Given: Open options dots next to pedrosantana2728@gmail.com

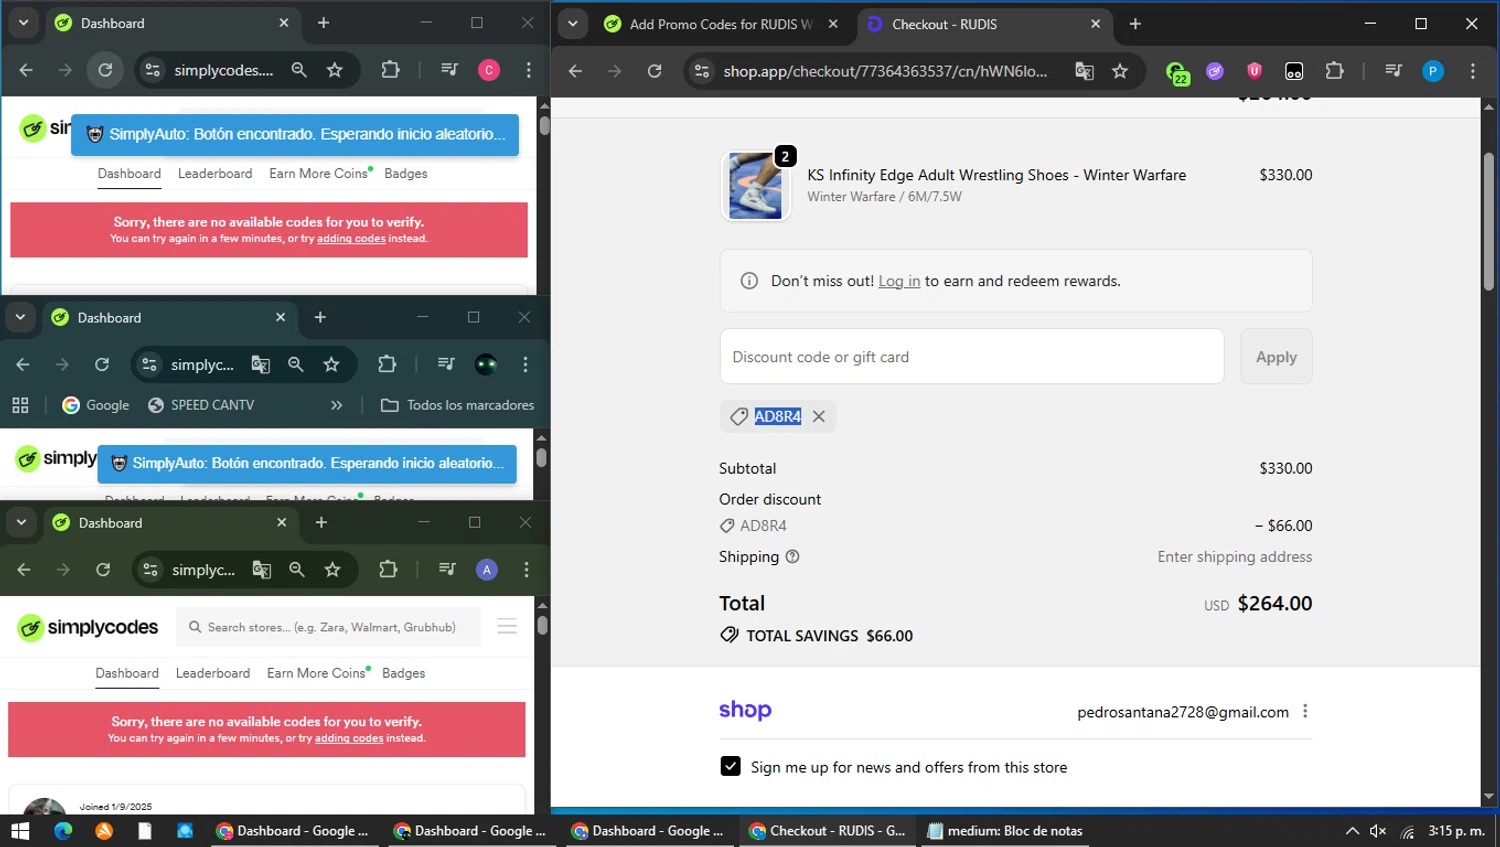Looking at the screenshot, I should (x=1305, y=711).
